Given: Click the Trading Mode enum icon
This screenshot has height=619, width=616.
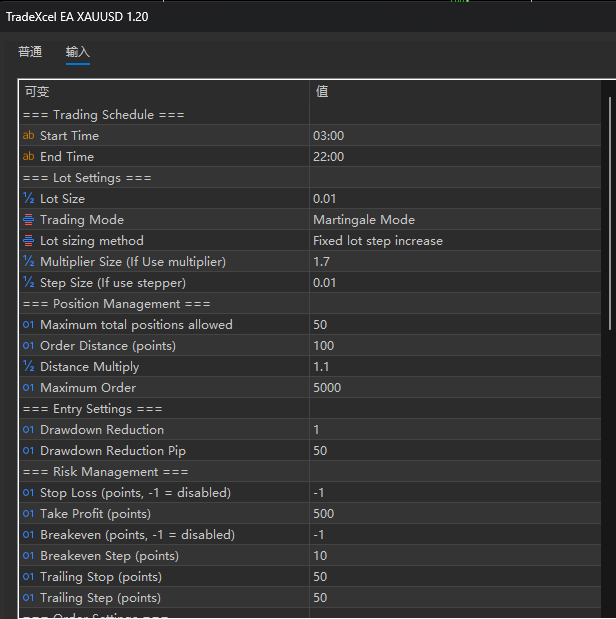Looking at the screenshot, I should pos(28,220).
